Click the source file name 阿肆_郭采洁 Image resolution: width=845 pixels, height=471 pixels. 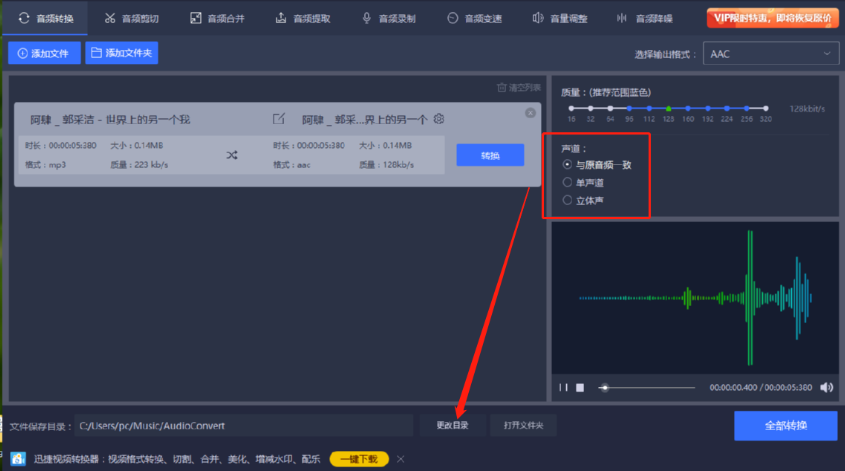click(110, 119)
